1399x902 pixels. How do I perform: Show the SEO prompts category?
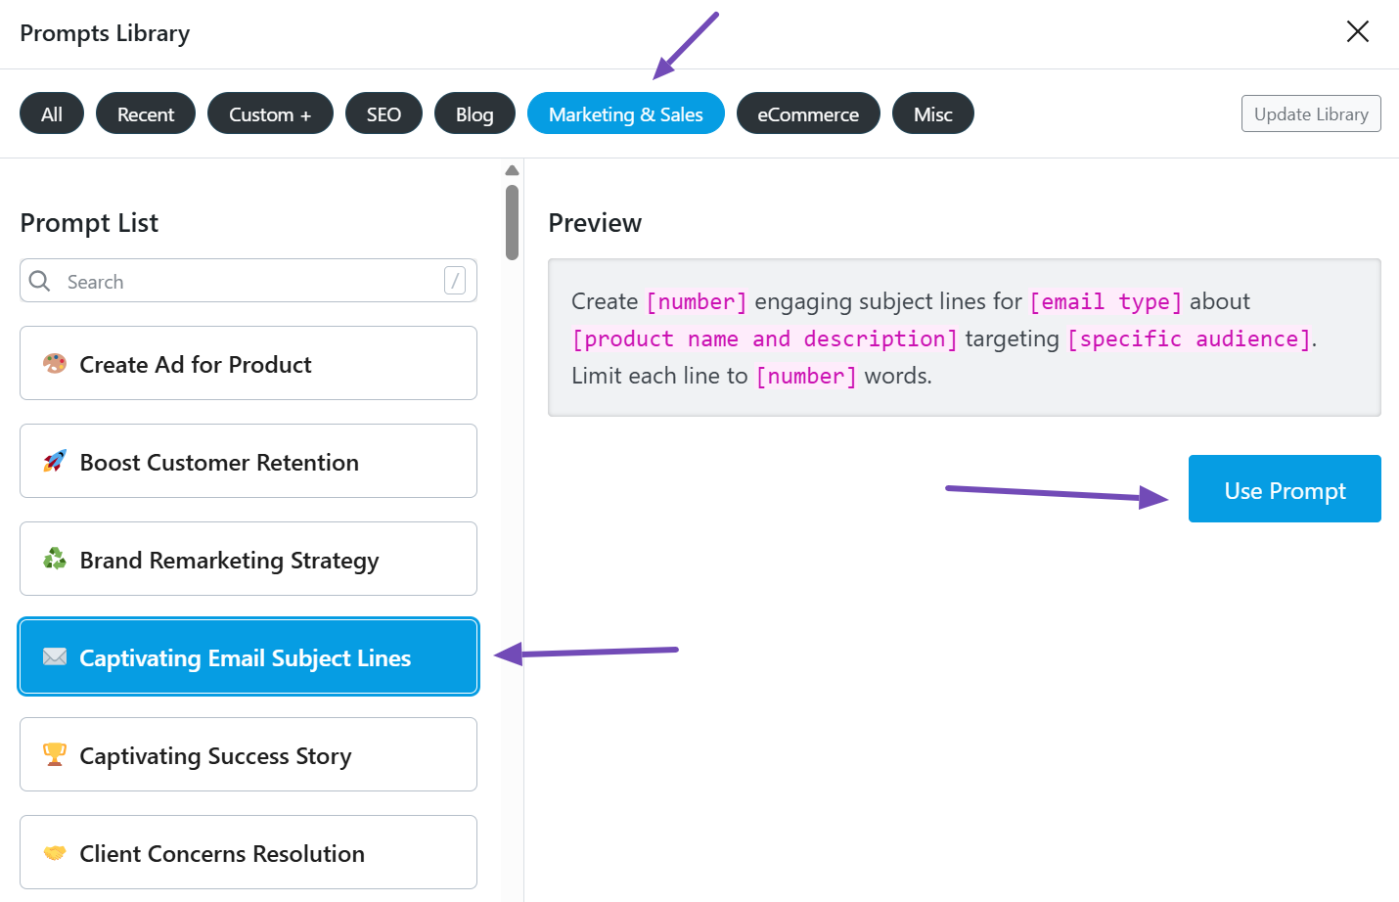[384, 114]
